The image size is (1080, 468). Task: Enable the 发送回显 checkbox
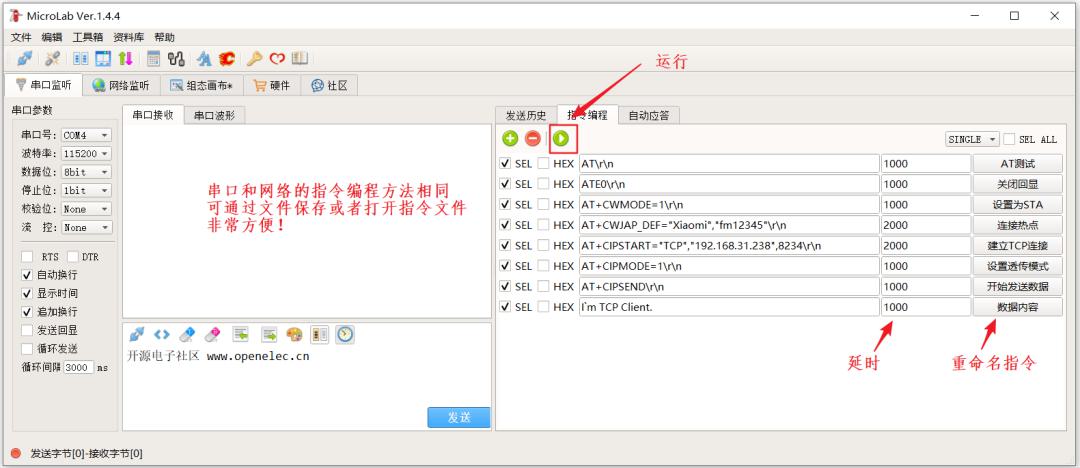[x=27, y=330]
